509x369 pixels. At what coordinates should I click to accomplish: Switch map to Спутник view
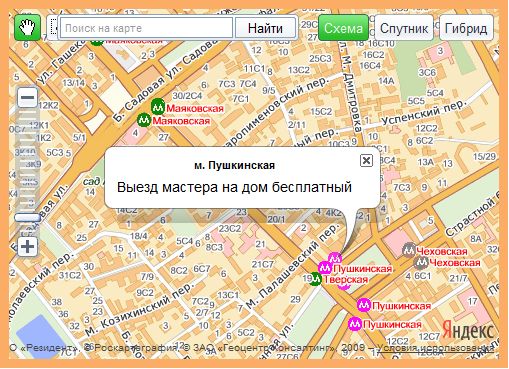tap(404, 28)
